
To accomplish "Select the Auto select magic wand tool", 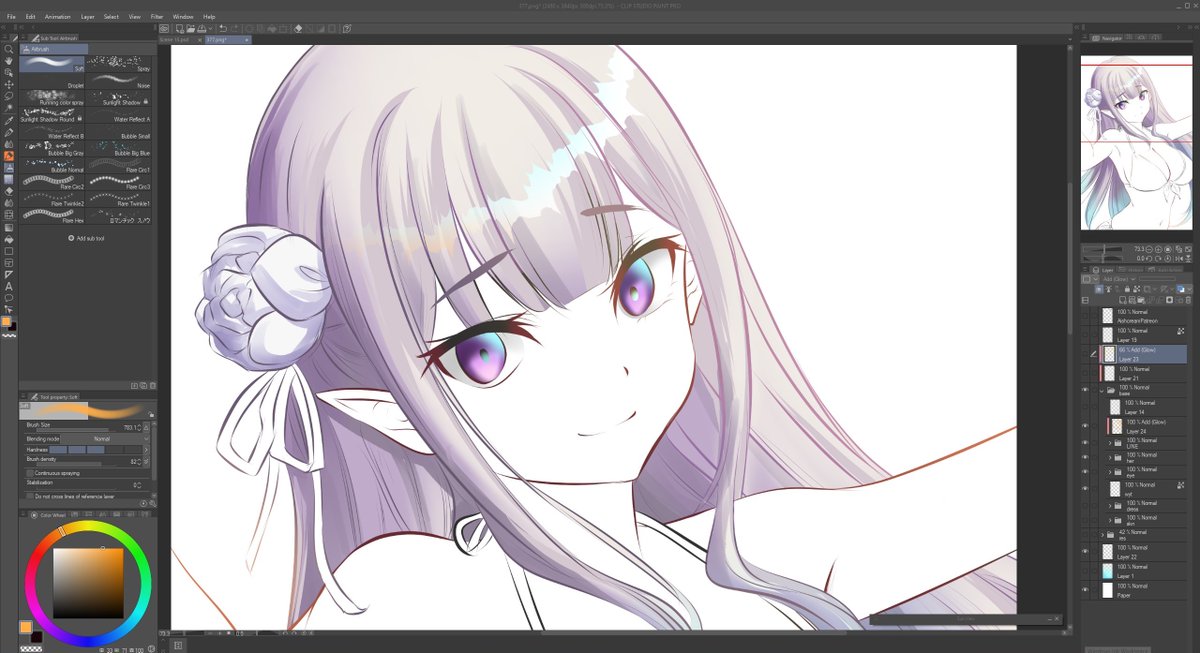I will pos(9,108).
